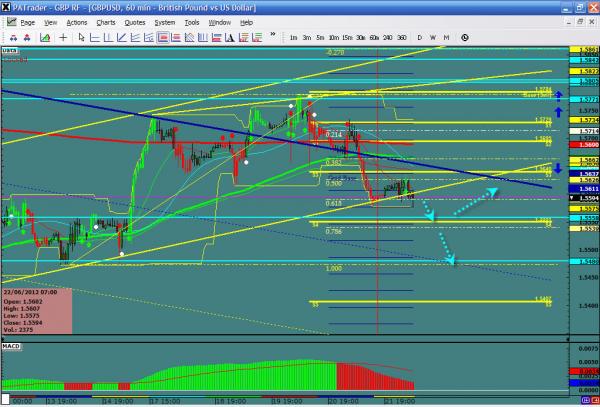Screen dimensions: 600x407
Task: Click the PATrader application icon in title bar
Action: (x=6, y=7)
